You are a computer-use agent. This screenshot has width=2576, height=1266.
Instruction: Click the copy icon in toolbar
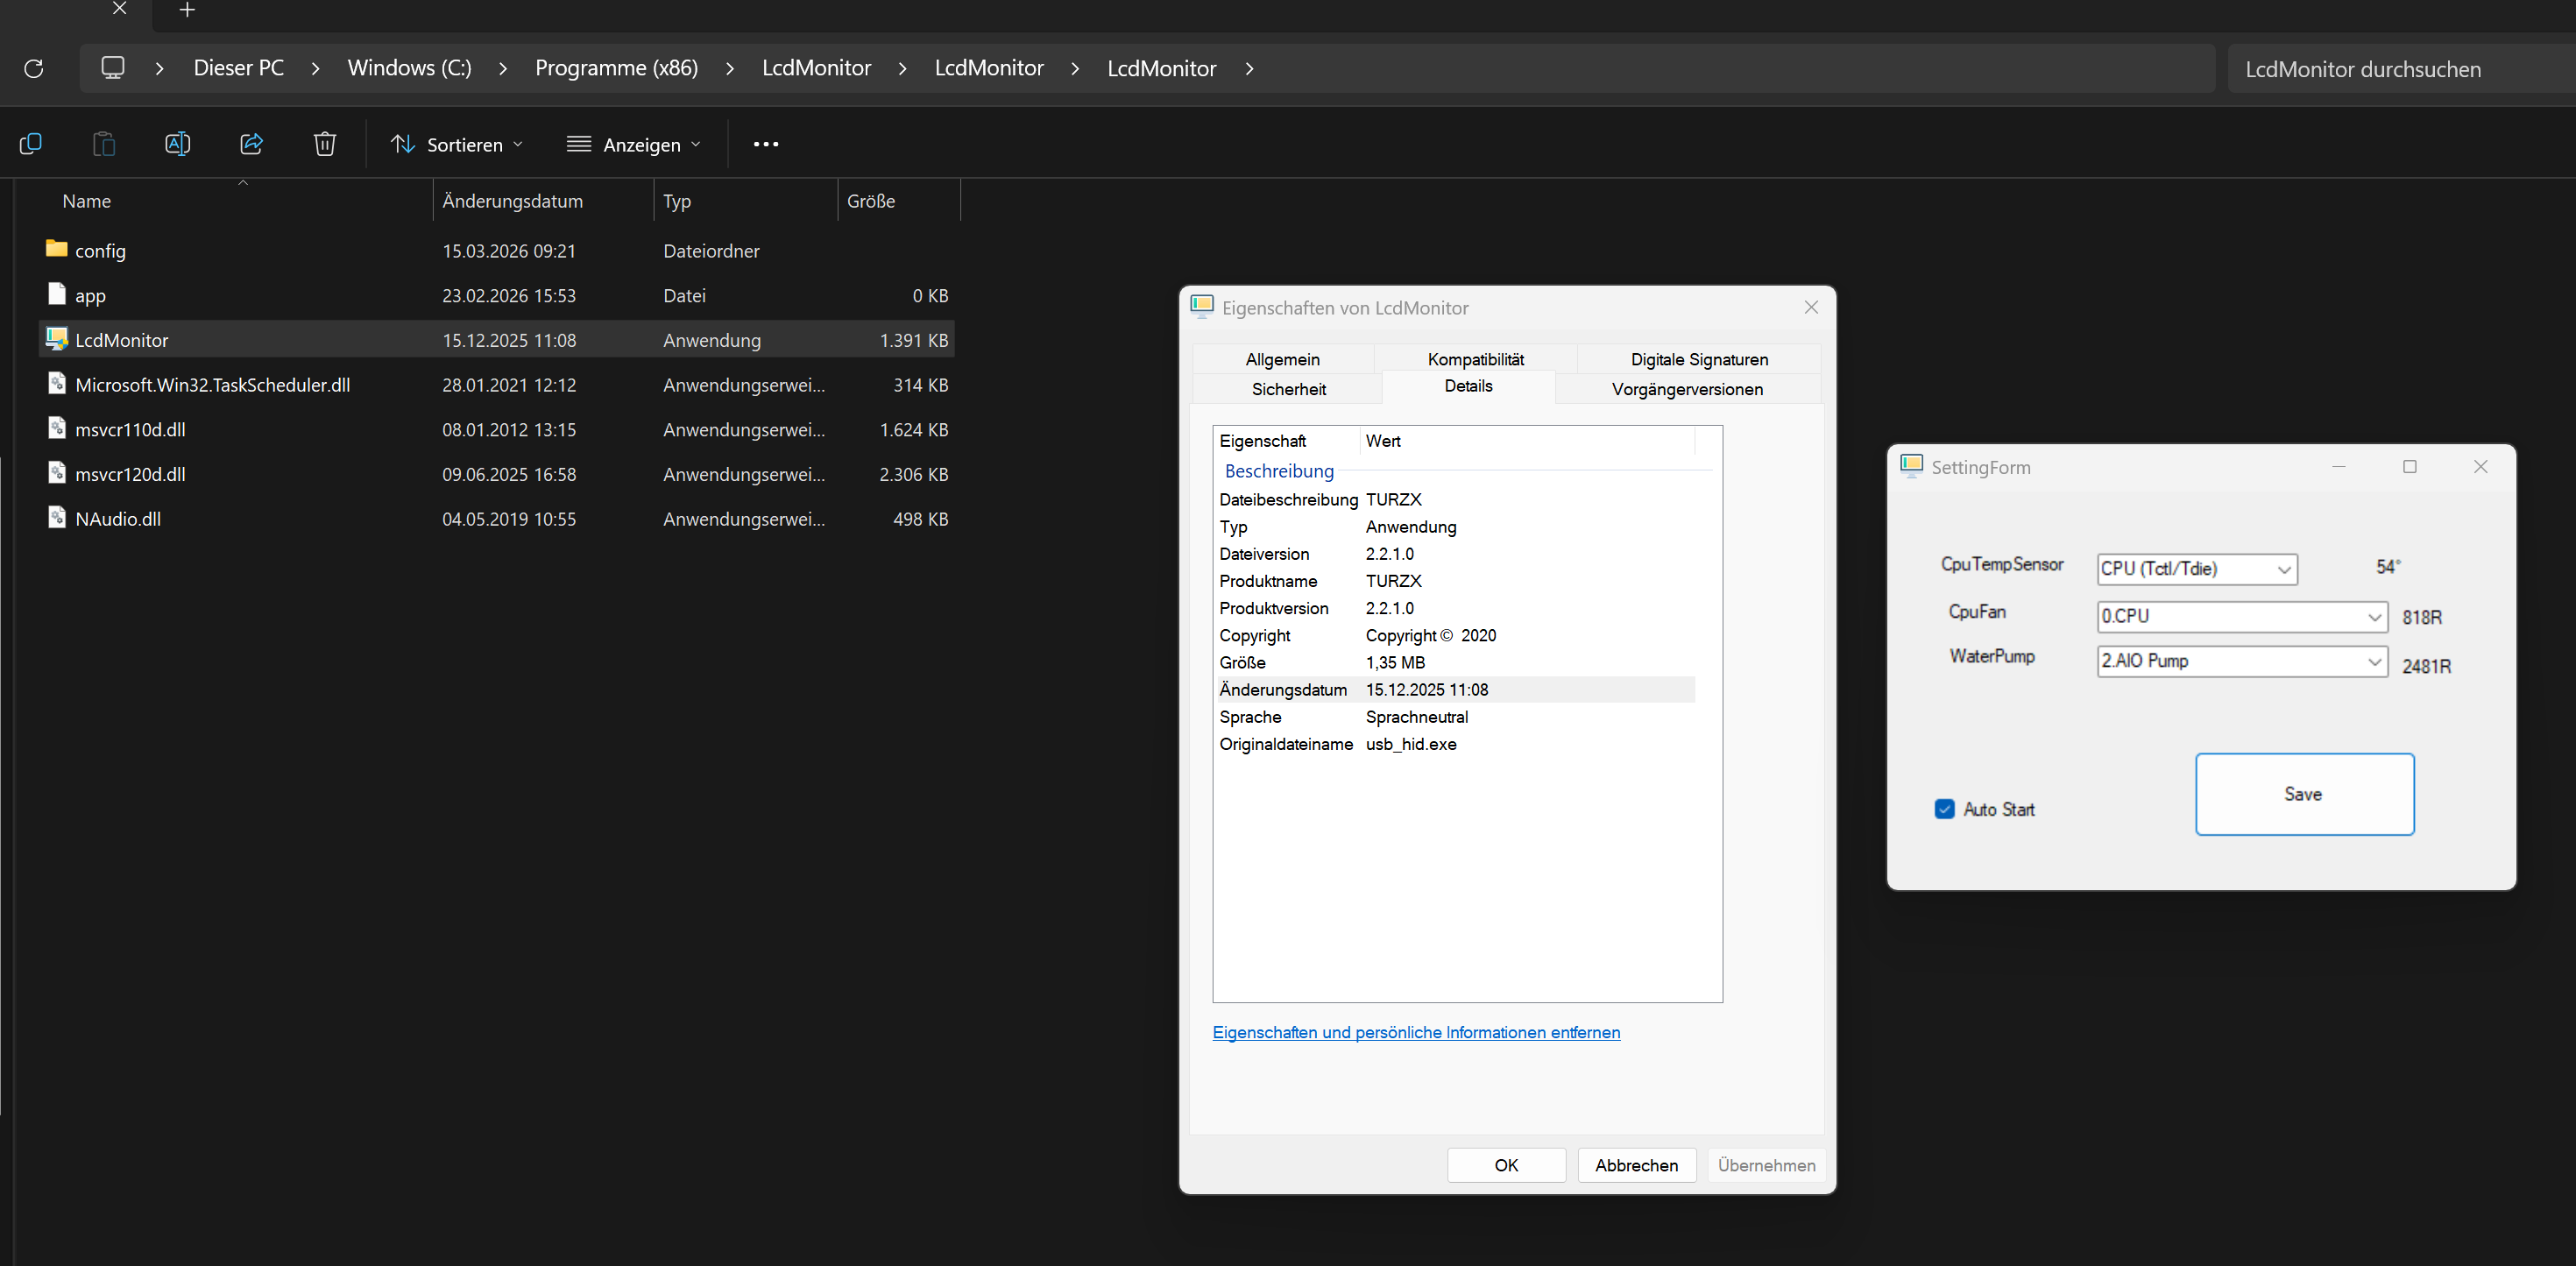(31, 144)
